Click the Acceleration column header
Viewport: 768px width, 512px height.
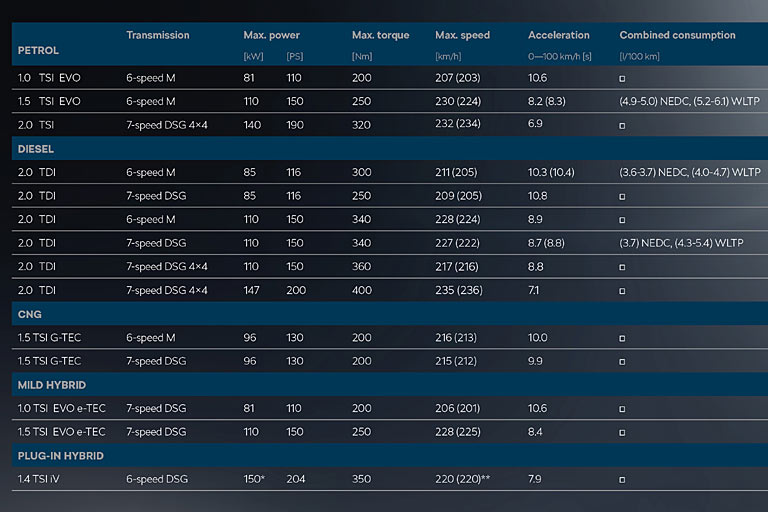point(559,36)
